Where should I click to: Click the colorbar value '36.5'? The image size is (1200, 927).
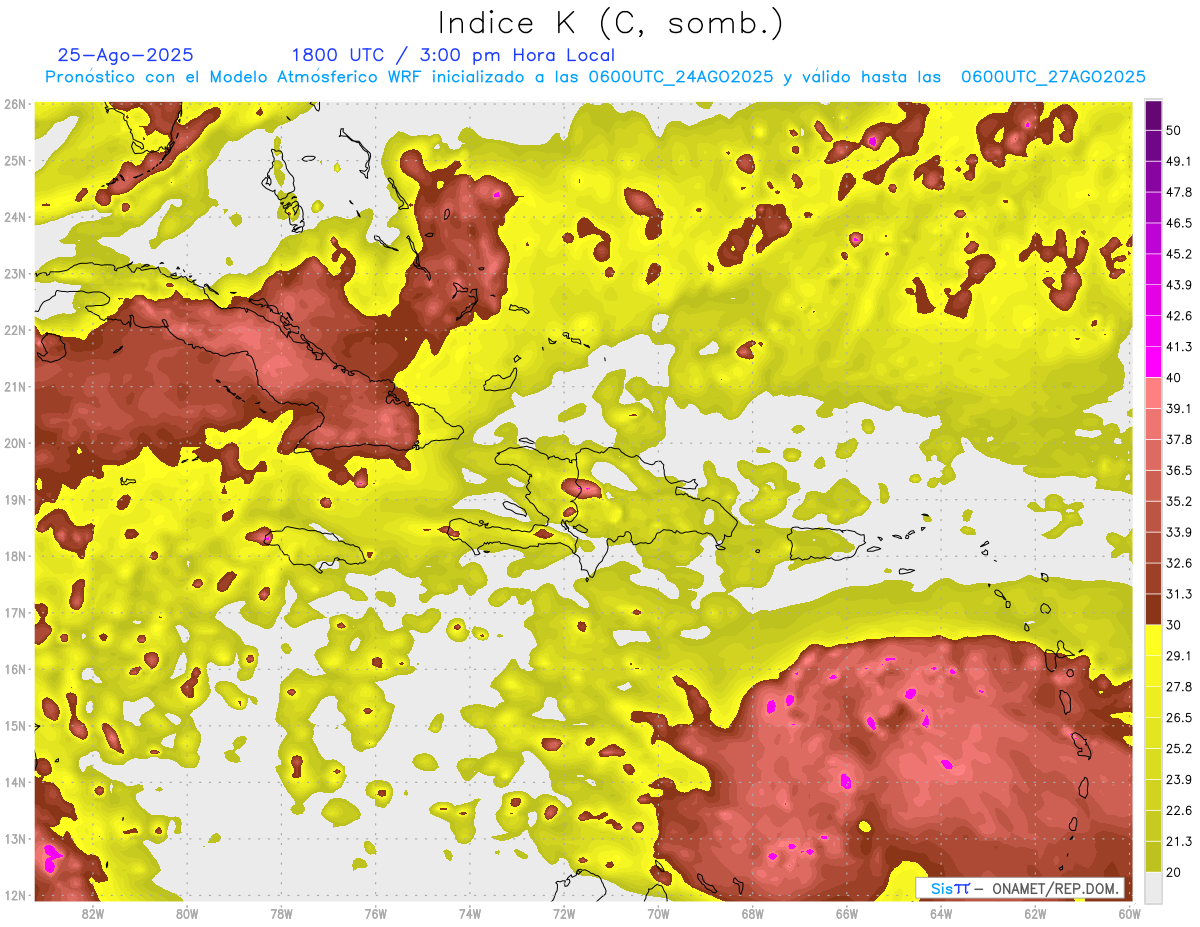point(1179,470)
